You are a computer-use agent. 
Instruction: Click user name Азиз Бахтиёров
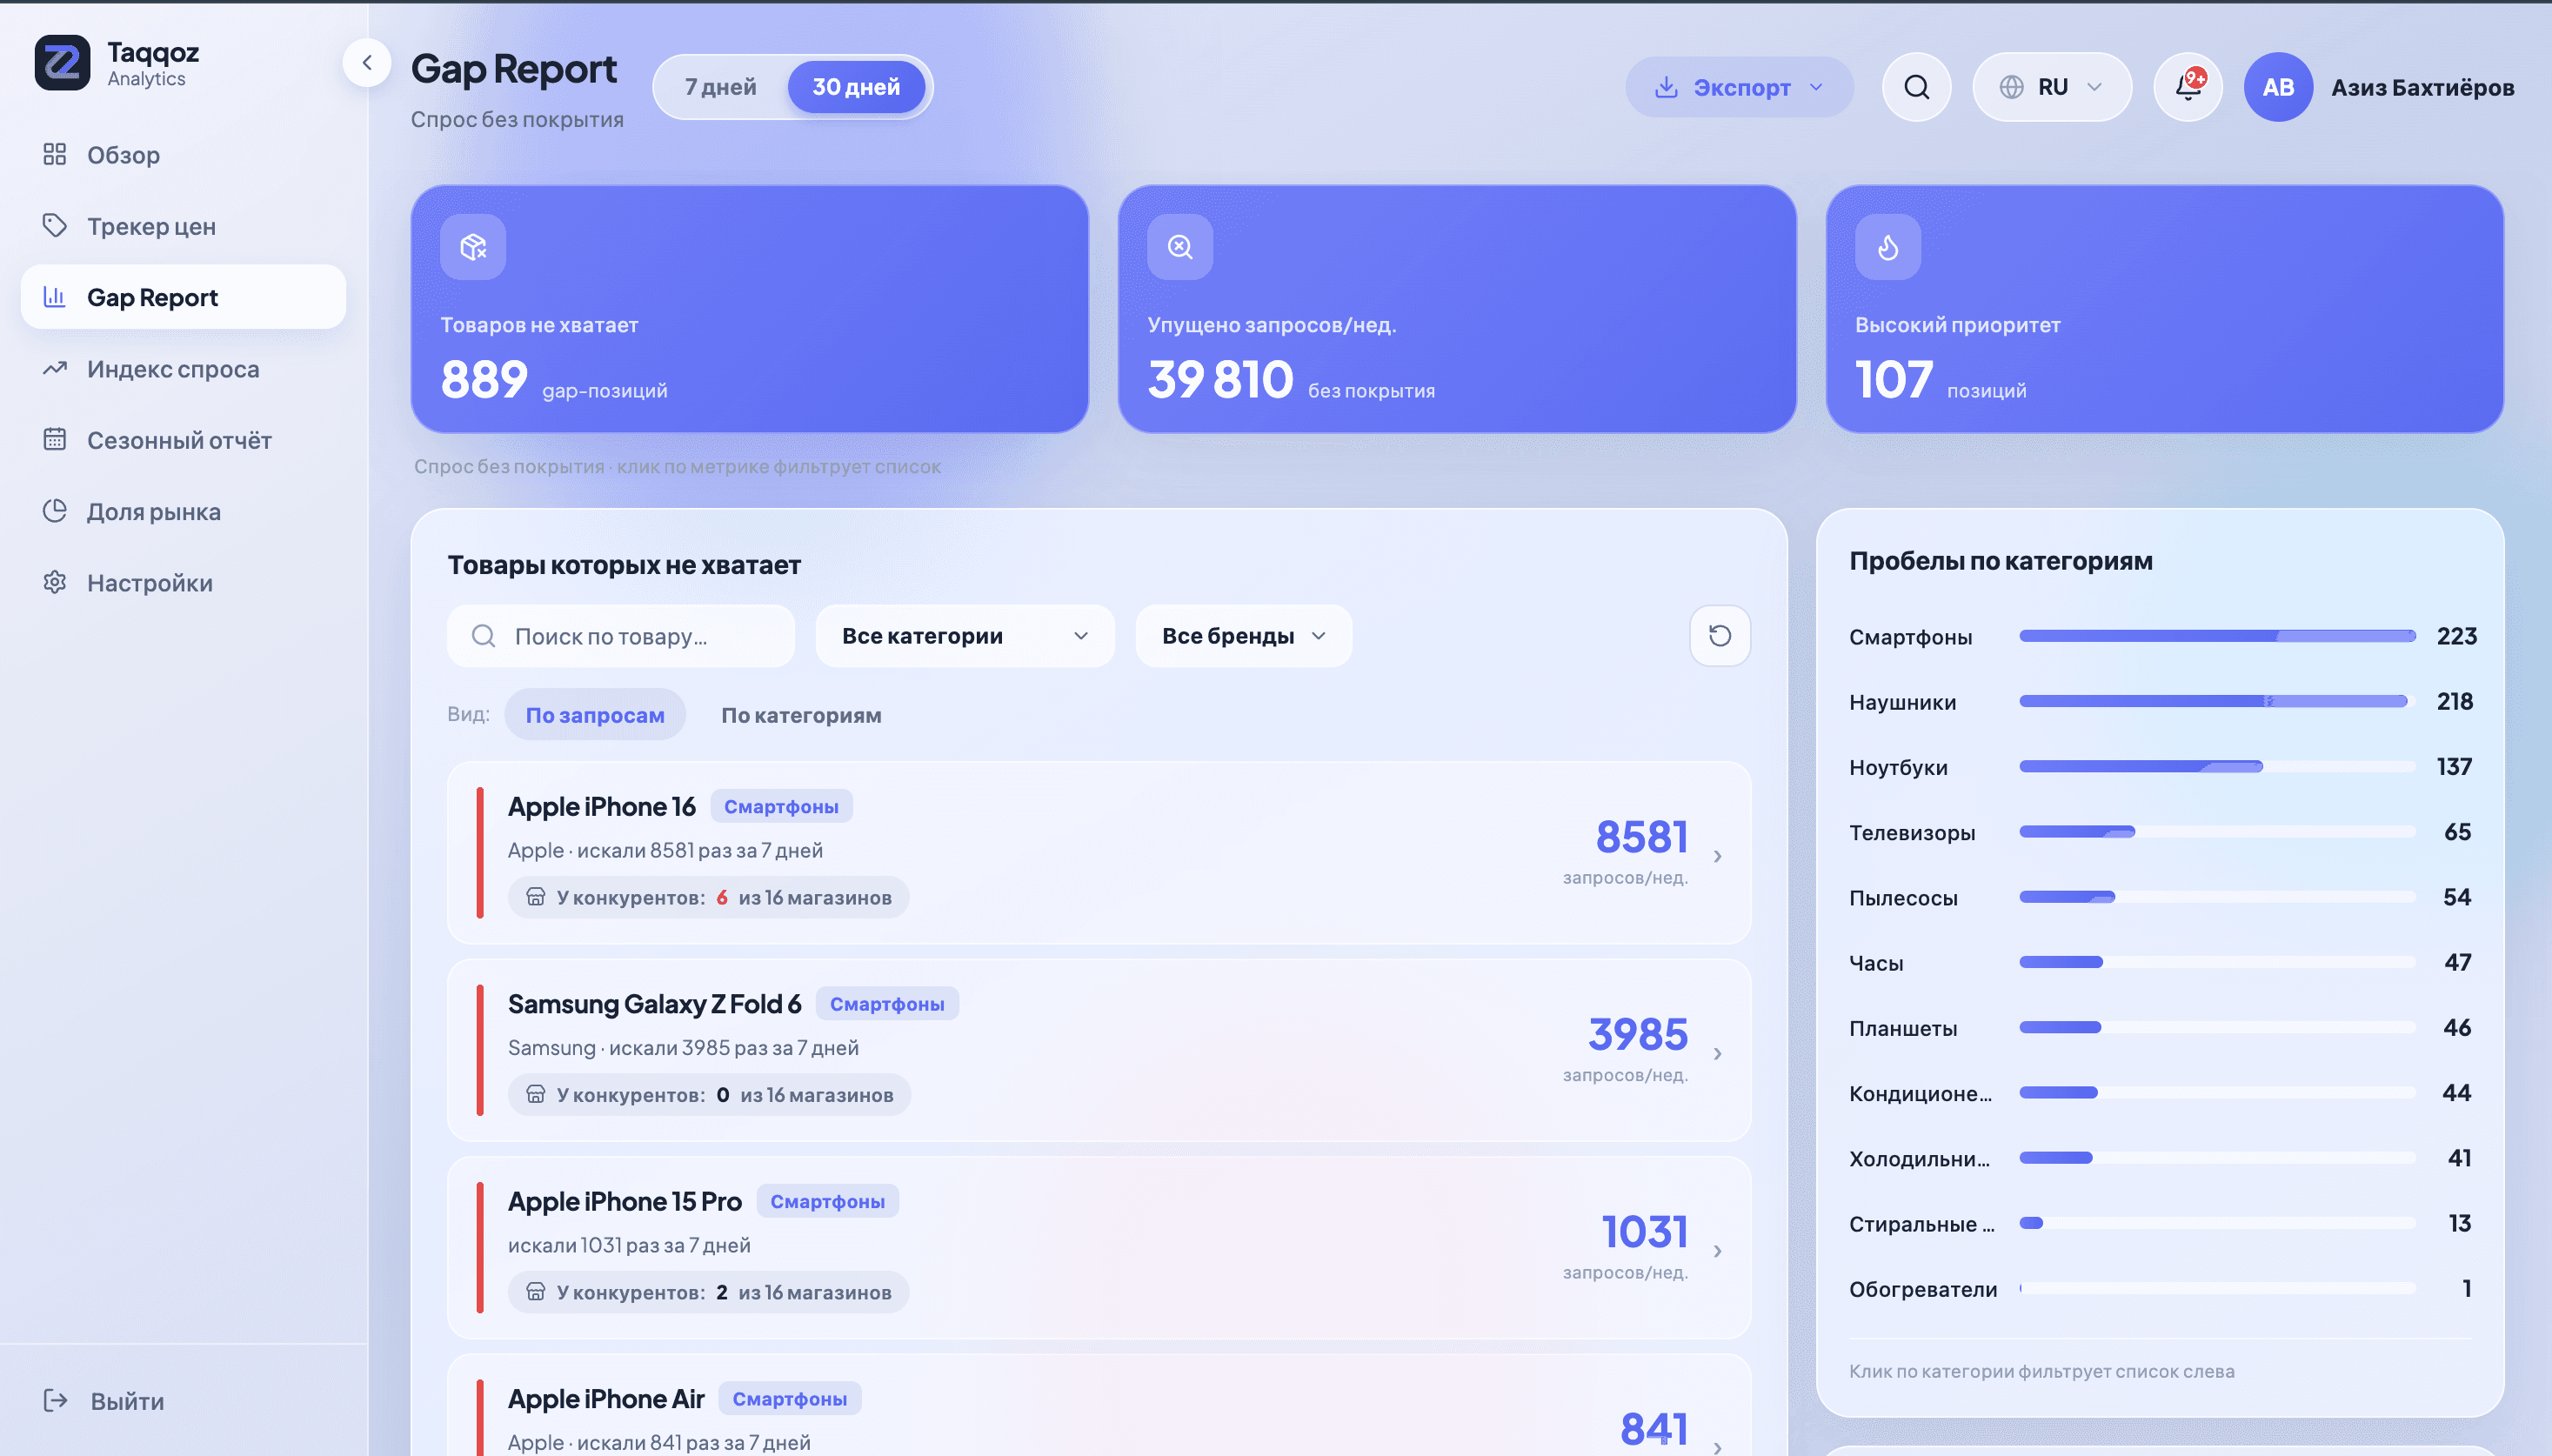[2422, 87]
